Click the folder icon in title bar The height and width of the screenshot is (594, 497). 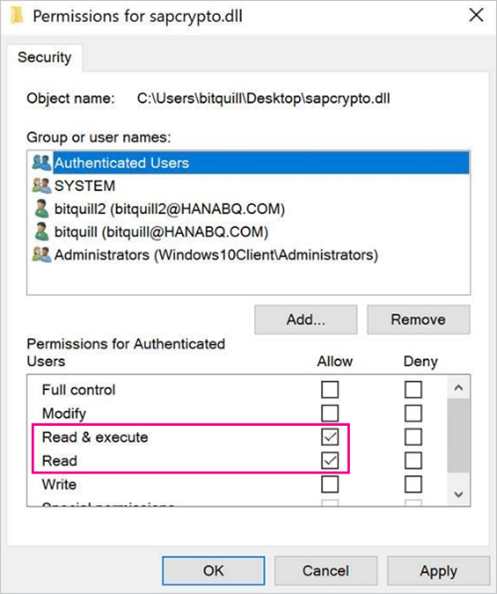click(17, 16)
